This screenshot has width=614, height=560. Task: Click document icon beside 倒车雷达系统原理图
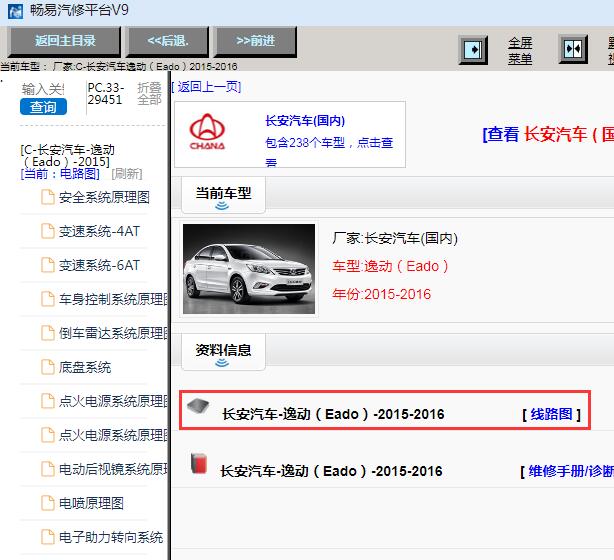[x=48, y=333]
